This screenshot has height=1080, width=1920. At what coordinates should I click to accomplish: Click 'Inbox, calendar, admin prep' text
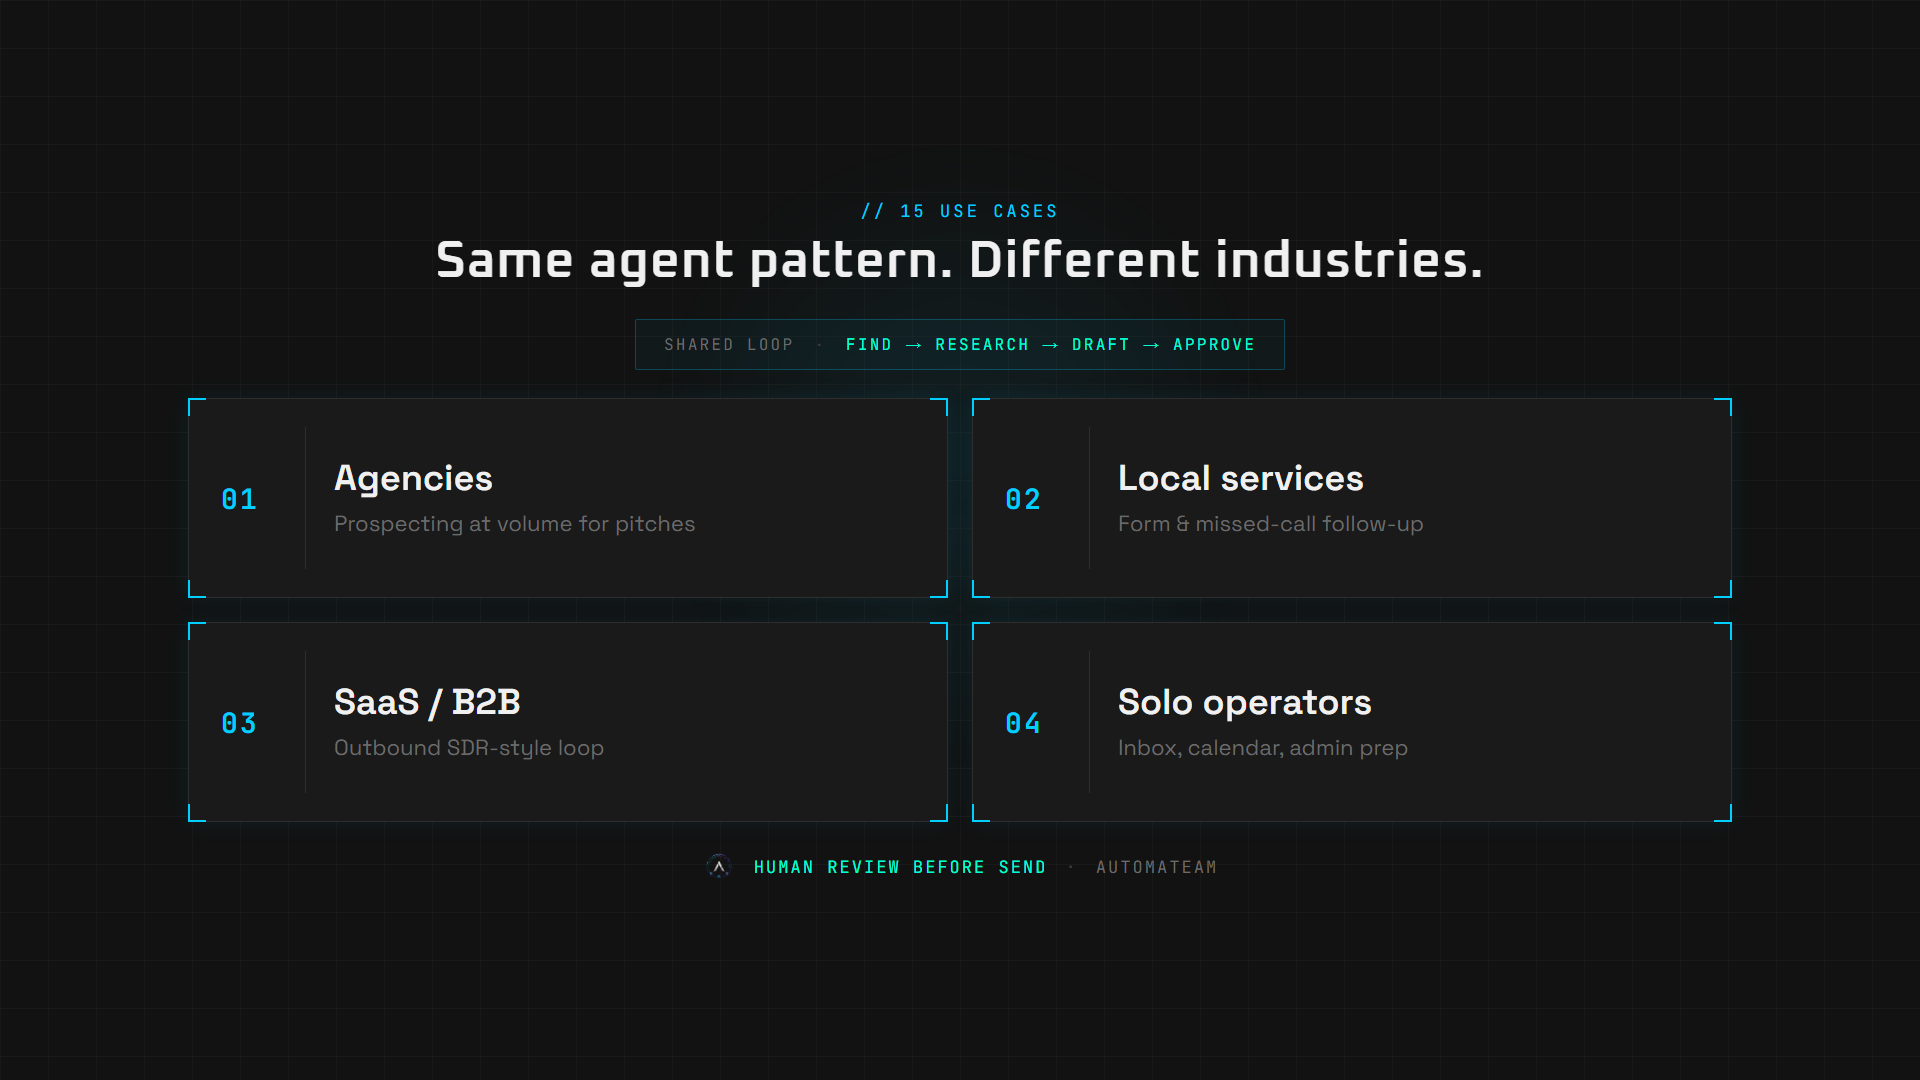(1262, 748)
